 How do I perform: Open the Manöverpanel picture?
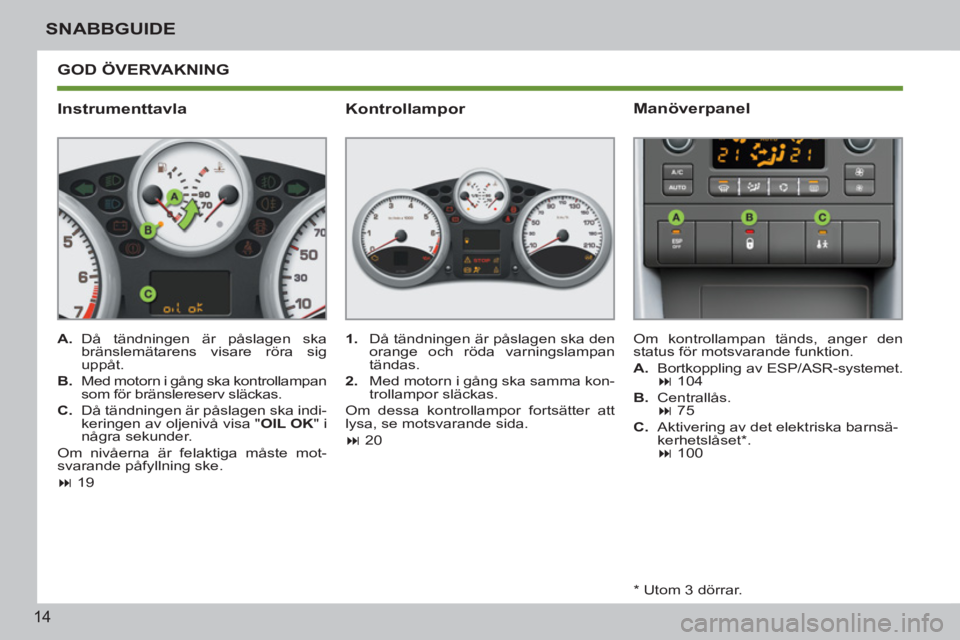pos(768,228)
